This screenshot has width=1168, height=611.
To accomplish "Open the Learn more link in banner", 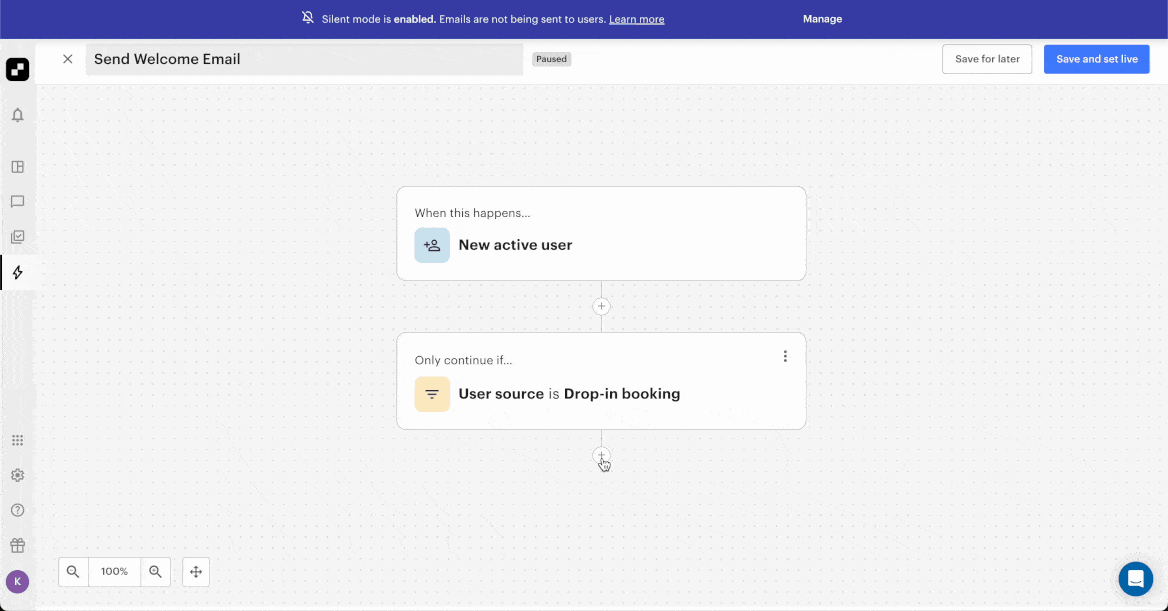I will [x=637, y=19].
